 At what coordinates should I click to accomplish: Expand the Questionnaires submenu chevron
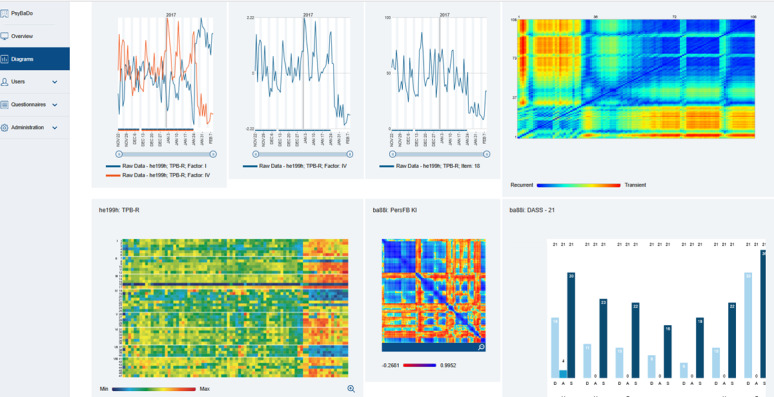coord(55,105)
